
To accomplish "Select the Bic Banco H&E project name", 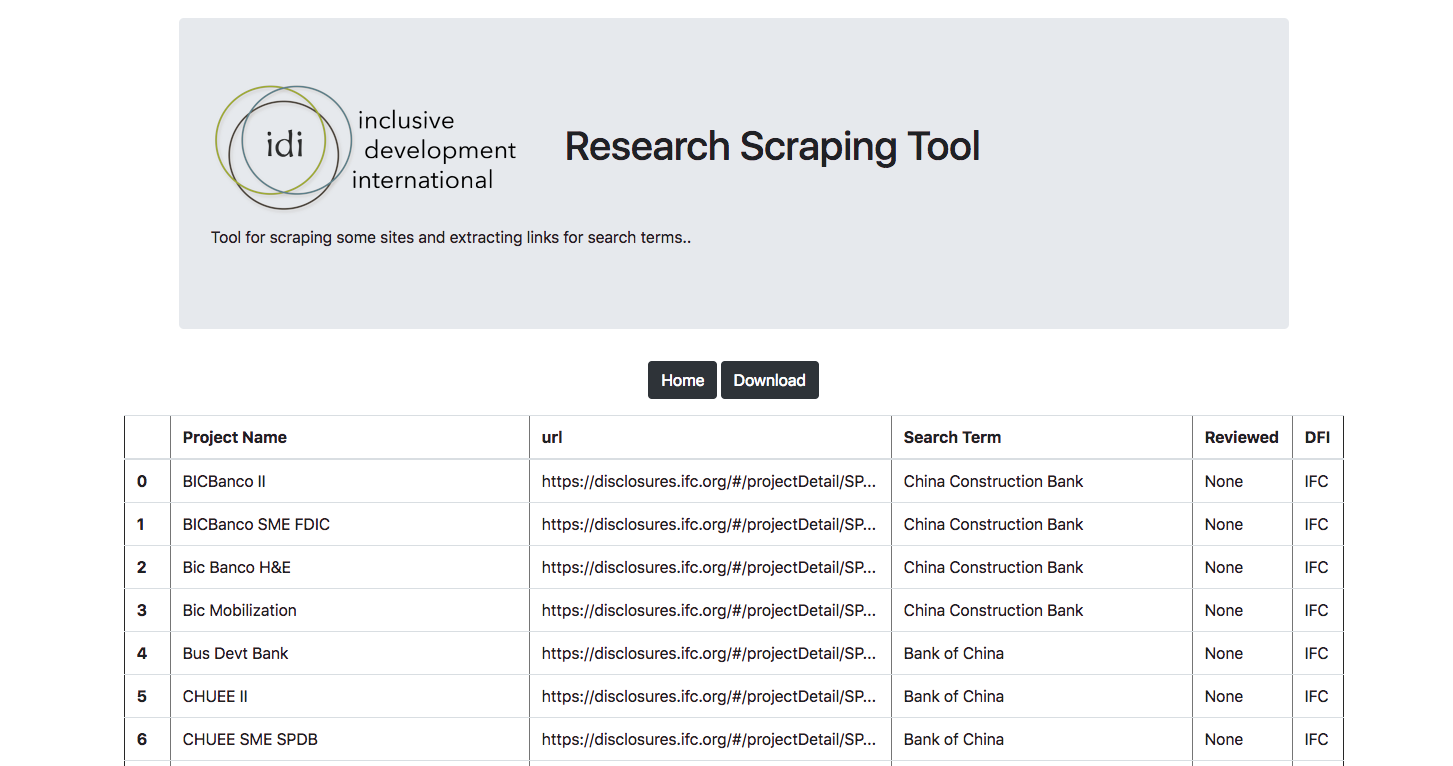I will tap(237, 567).
